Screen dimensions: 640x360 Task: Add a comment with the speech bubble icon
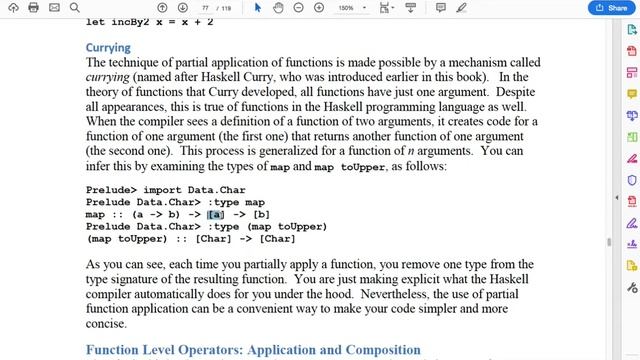coord(440,8)
